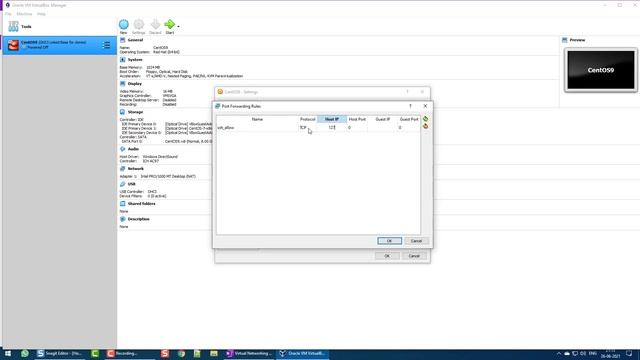Select the ssh_allow rule name cell
The height and width of the screenshot is (360, 640).
(x=257, y=128)
